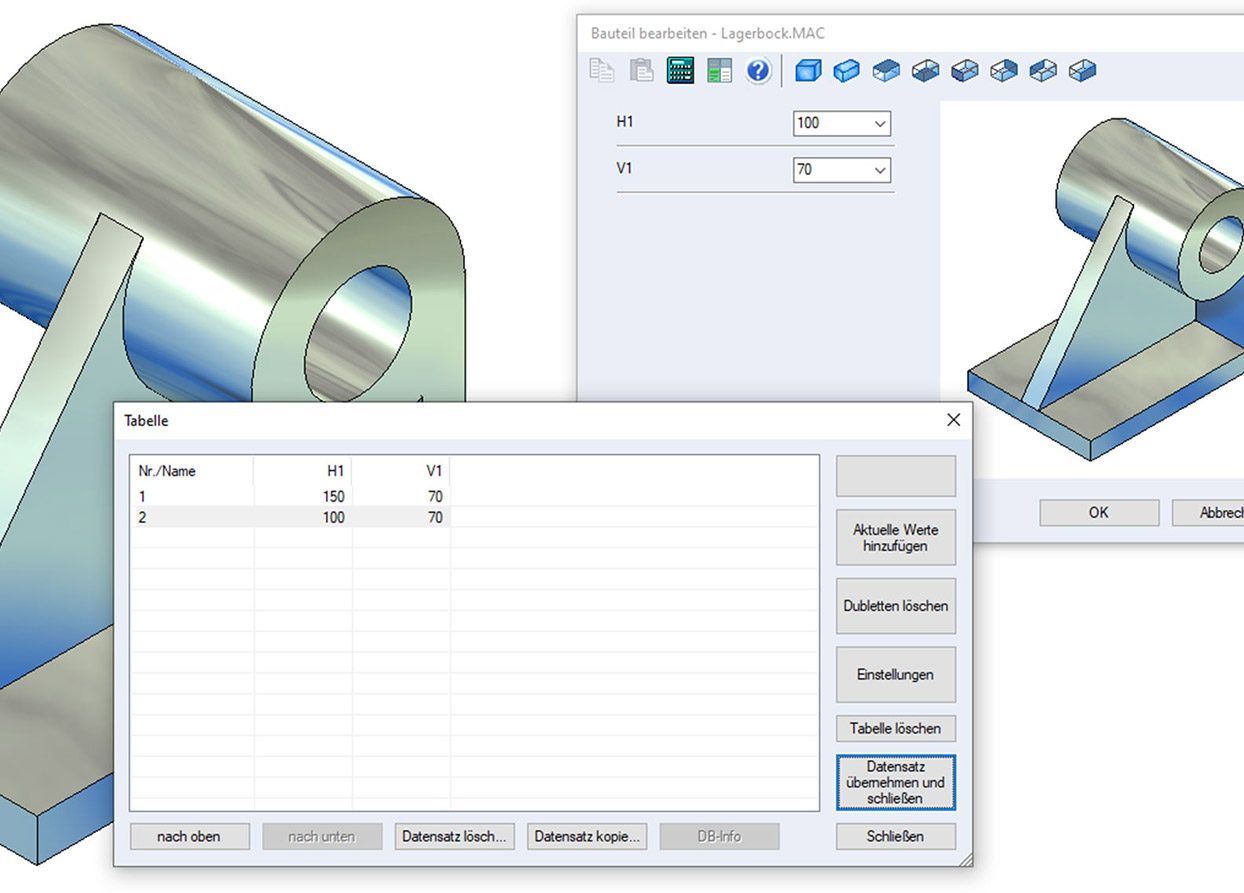Click Tabelle löschen button
The image size is (1244, 893).
point(896,728)
